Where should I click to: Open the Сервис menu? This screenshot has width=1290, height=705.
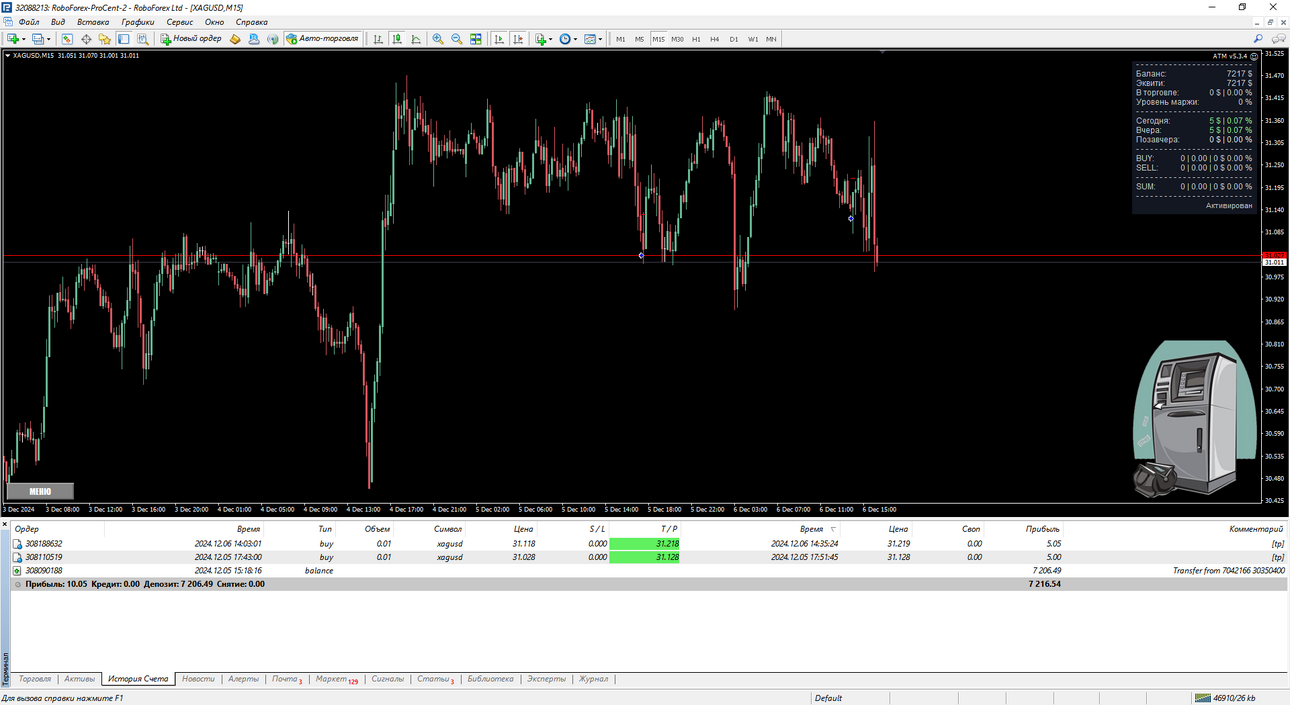click(x=180, y=22)
